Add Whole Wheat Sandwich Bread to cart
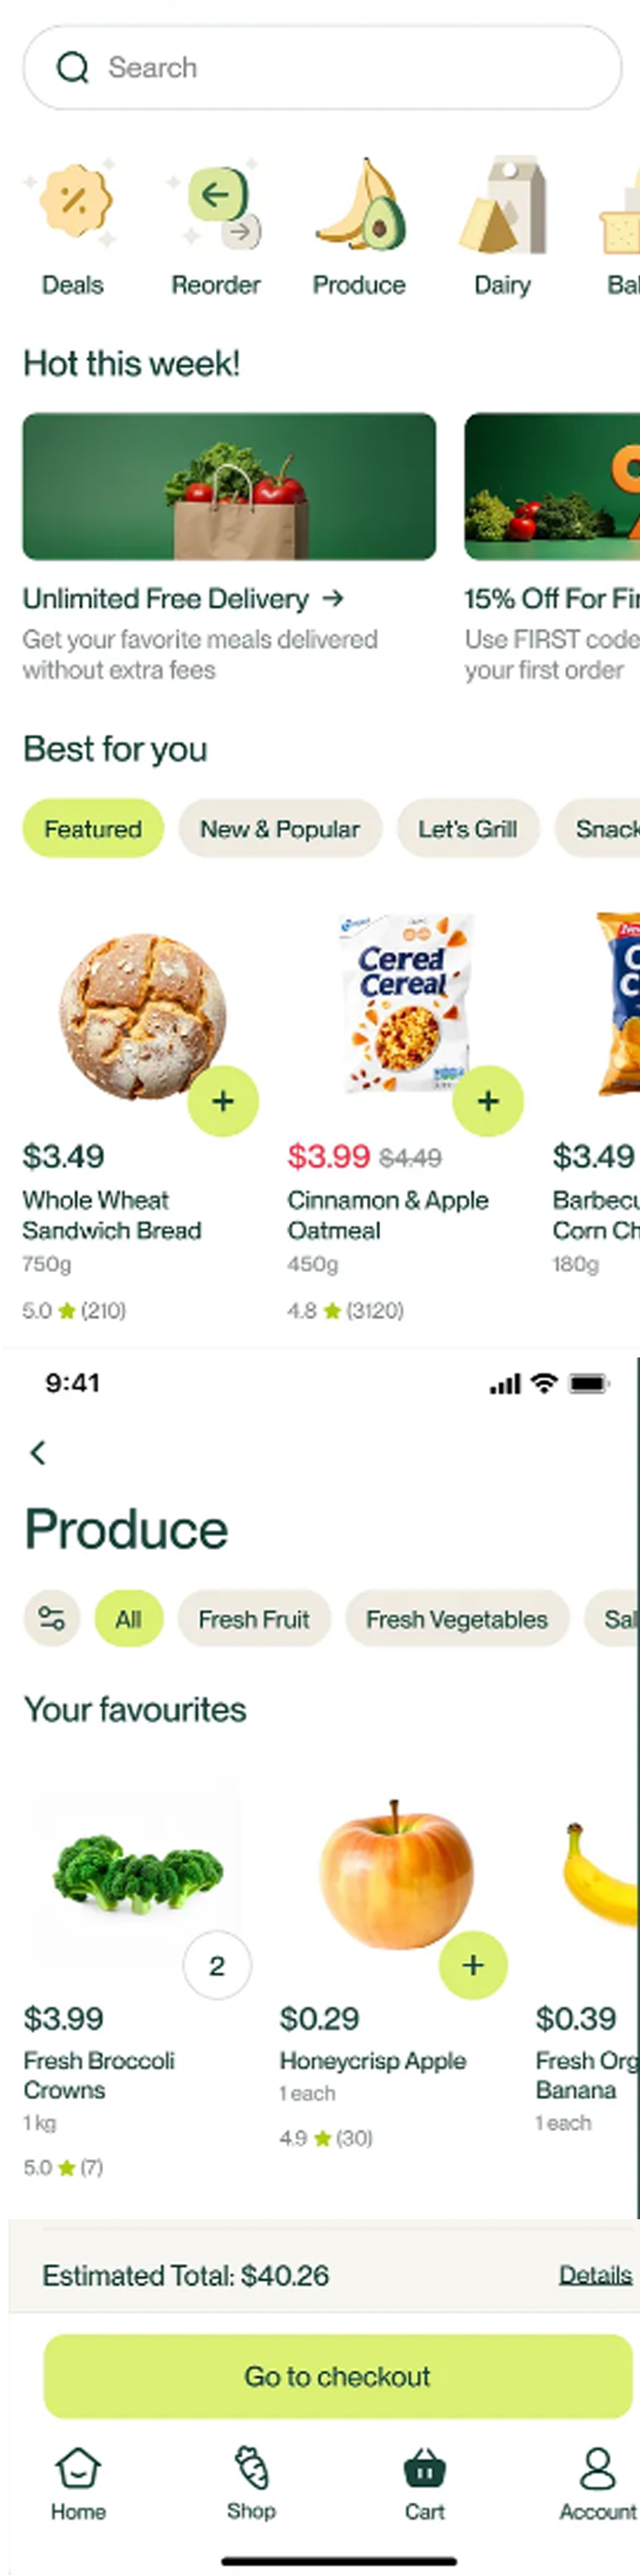Viewport: 640px width, 2576px height. [223, 1101]
